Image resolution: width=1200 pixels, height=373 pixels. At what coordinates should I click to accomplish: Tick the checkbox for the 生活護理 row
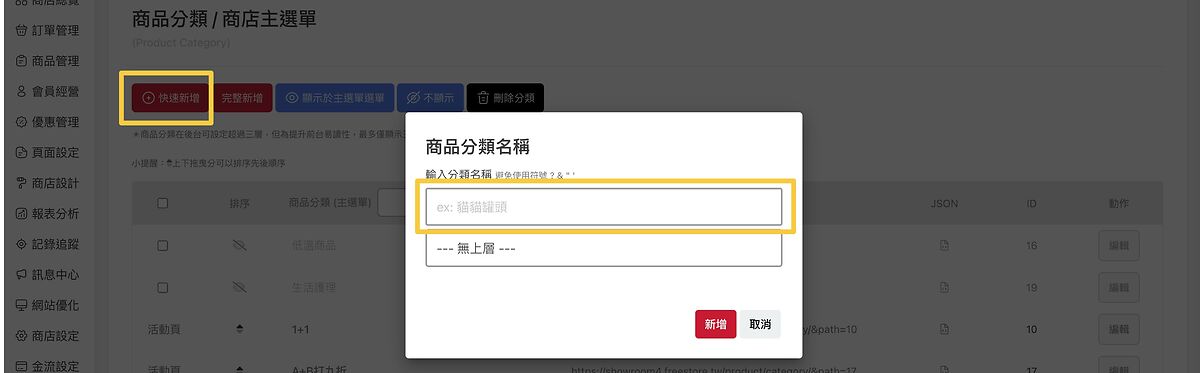[x=162, y=287]
